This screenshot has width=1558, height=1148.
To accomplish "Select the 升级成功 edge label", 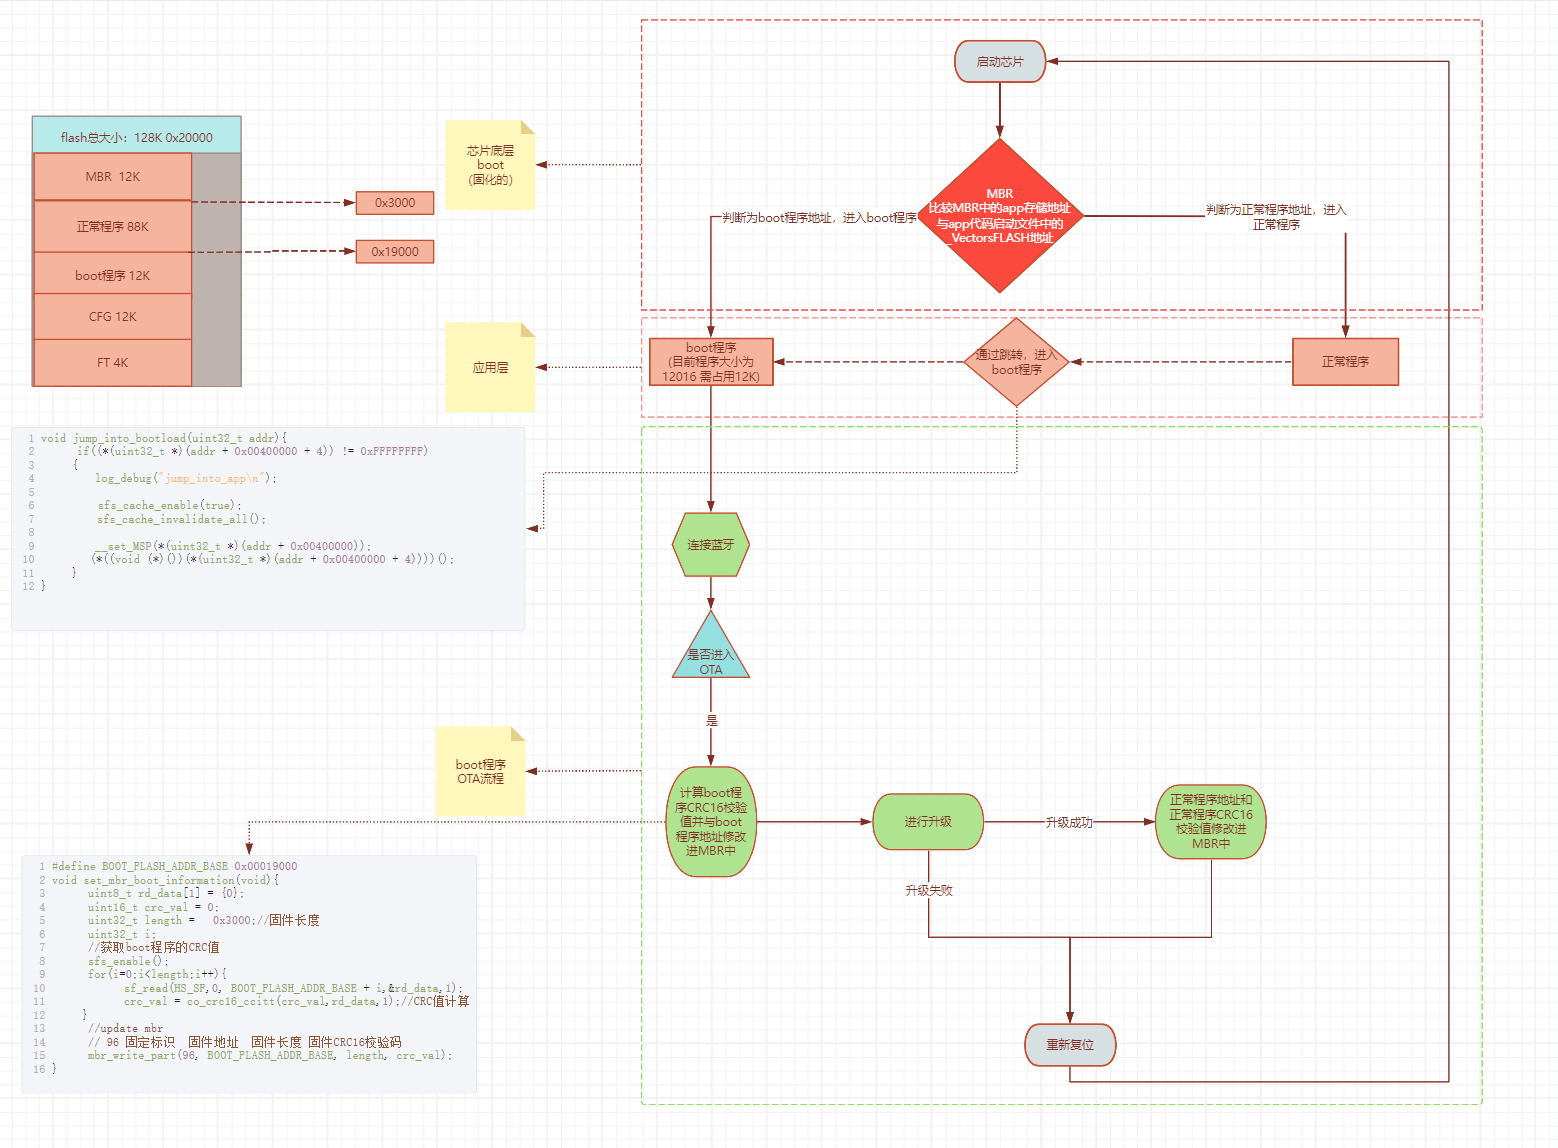I will 1069,822.
